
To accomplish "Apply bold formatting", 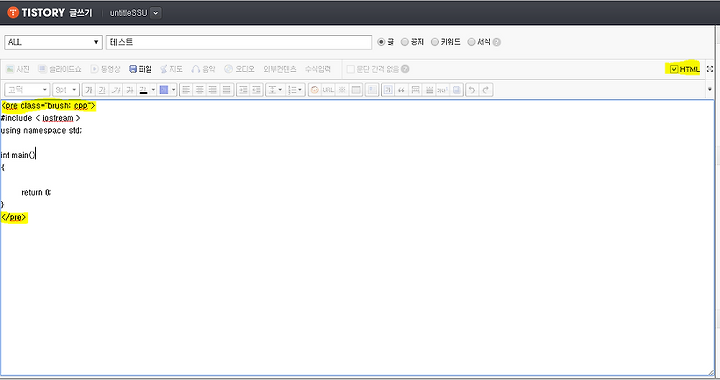I will pyautogui.click(x=89, y=90).
